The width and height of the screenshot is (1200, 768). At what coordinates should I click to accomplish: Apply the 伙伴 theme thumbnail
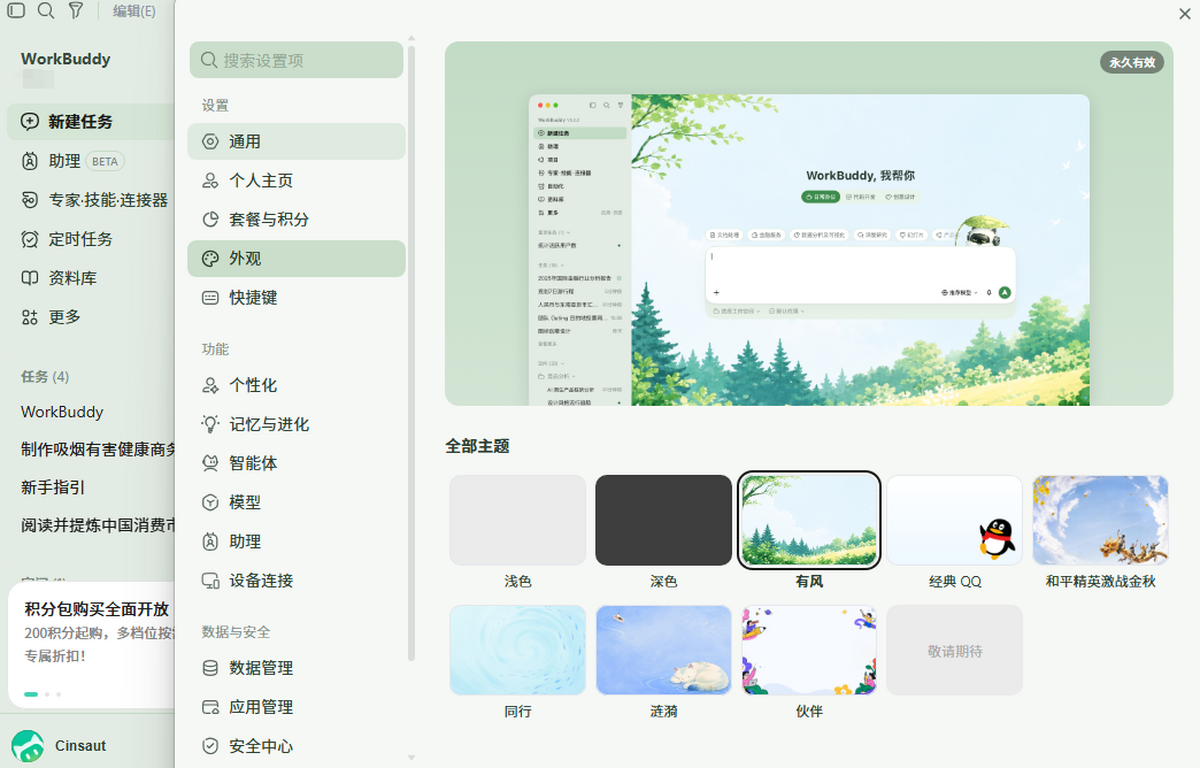coord(809,650)
